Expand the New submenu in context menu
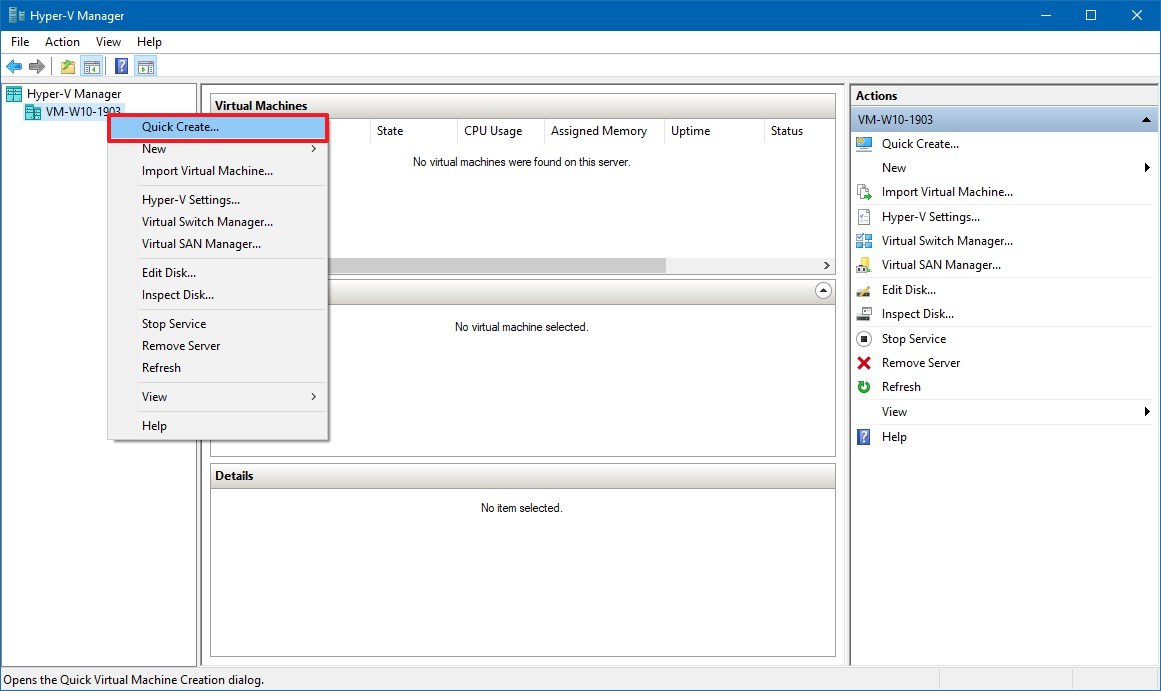This screenshot has width=1161, height=691. click(x=312, y=148)
